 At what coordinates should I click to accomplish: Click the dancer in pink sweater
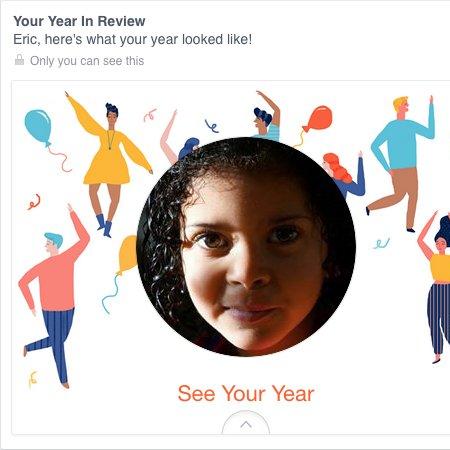(53, 295)
